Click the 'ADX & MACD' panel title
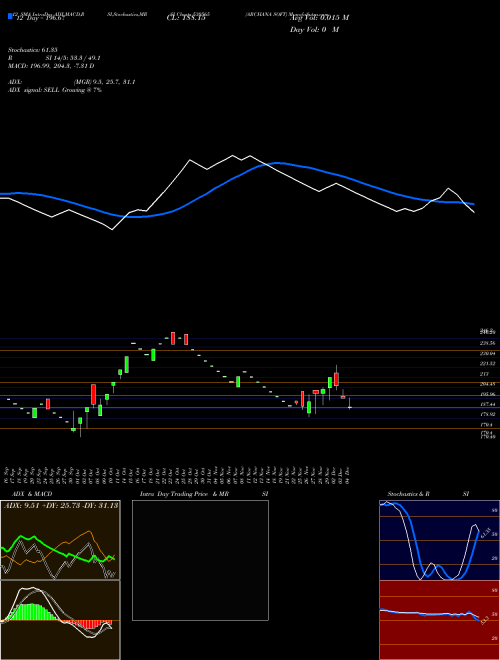This screenshot has width=500, height=660. tap(32, 494)
